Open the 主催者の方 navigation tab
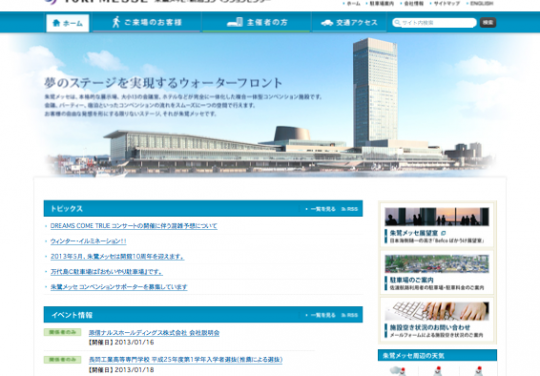Viewport: 540px width, 376px height. pyautogui.click(x=257, y=22)
